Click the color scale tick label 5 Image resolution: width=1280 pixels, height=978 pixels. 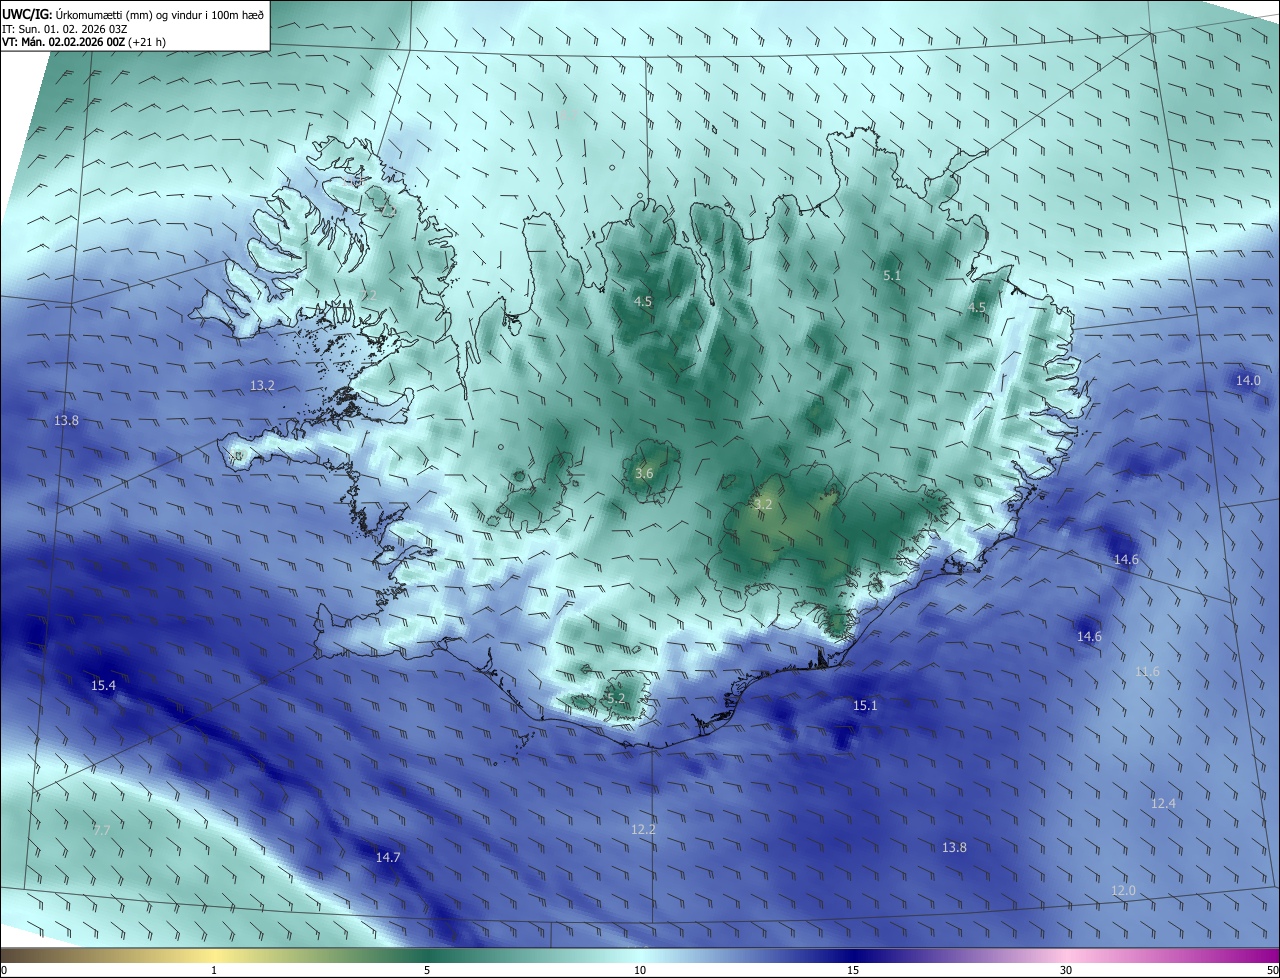click(427, 970)
